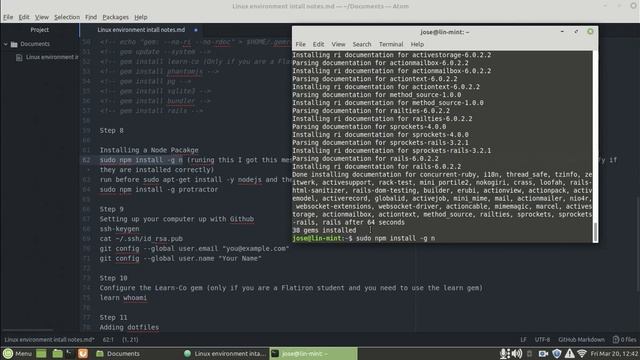Screen dimensions: 640x360
Task: Launch terminal from the taskbar quick-launch icon
Action: pos(69,353)
